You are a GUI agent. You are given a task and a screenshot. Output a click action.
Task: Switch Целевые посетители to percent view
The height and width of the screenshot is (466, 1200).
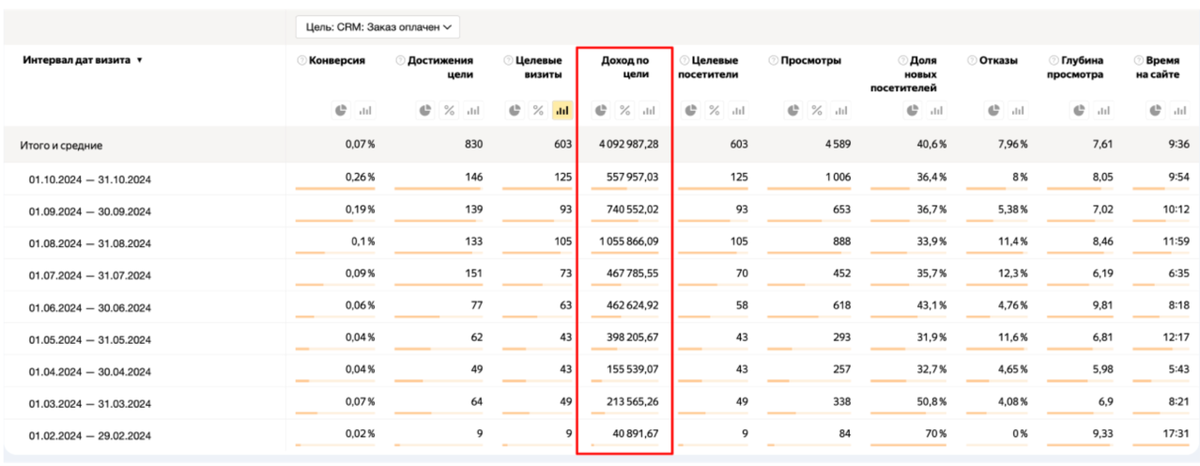[x=714, y=110]
